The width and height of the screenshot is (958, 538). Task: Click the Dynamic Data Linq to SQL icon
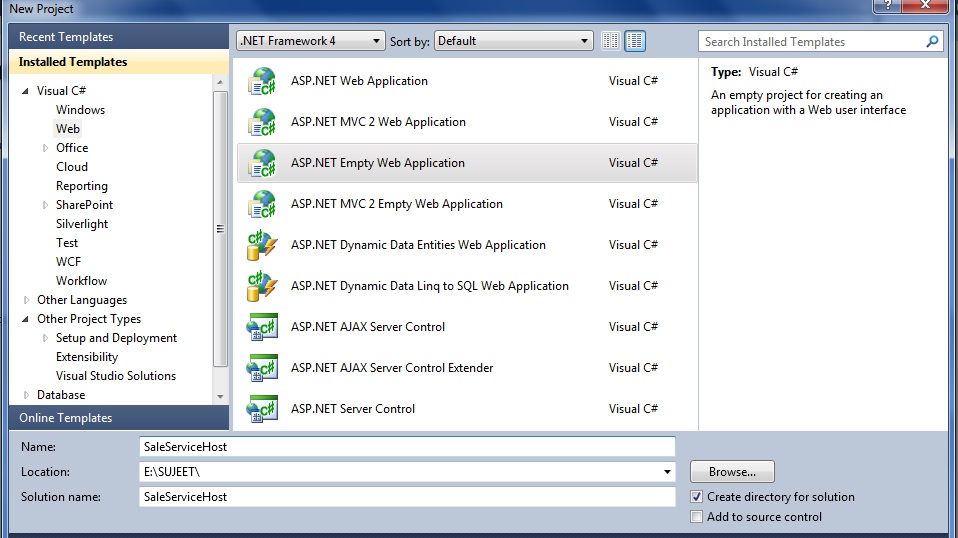[262, 286]
